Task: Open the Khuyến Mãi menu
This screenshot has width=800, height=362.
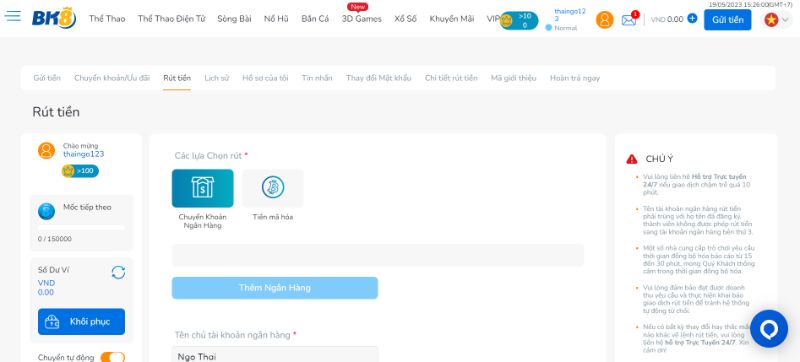Action: pyautogui.click(x=452, y=19)
